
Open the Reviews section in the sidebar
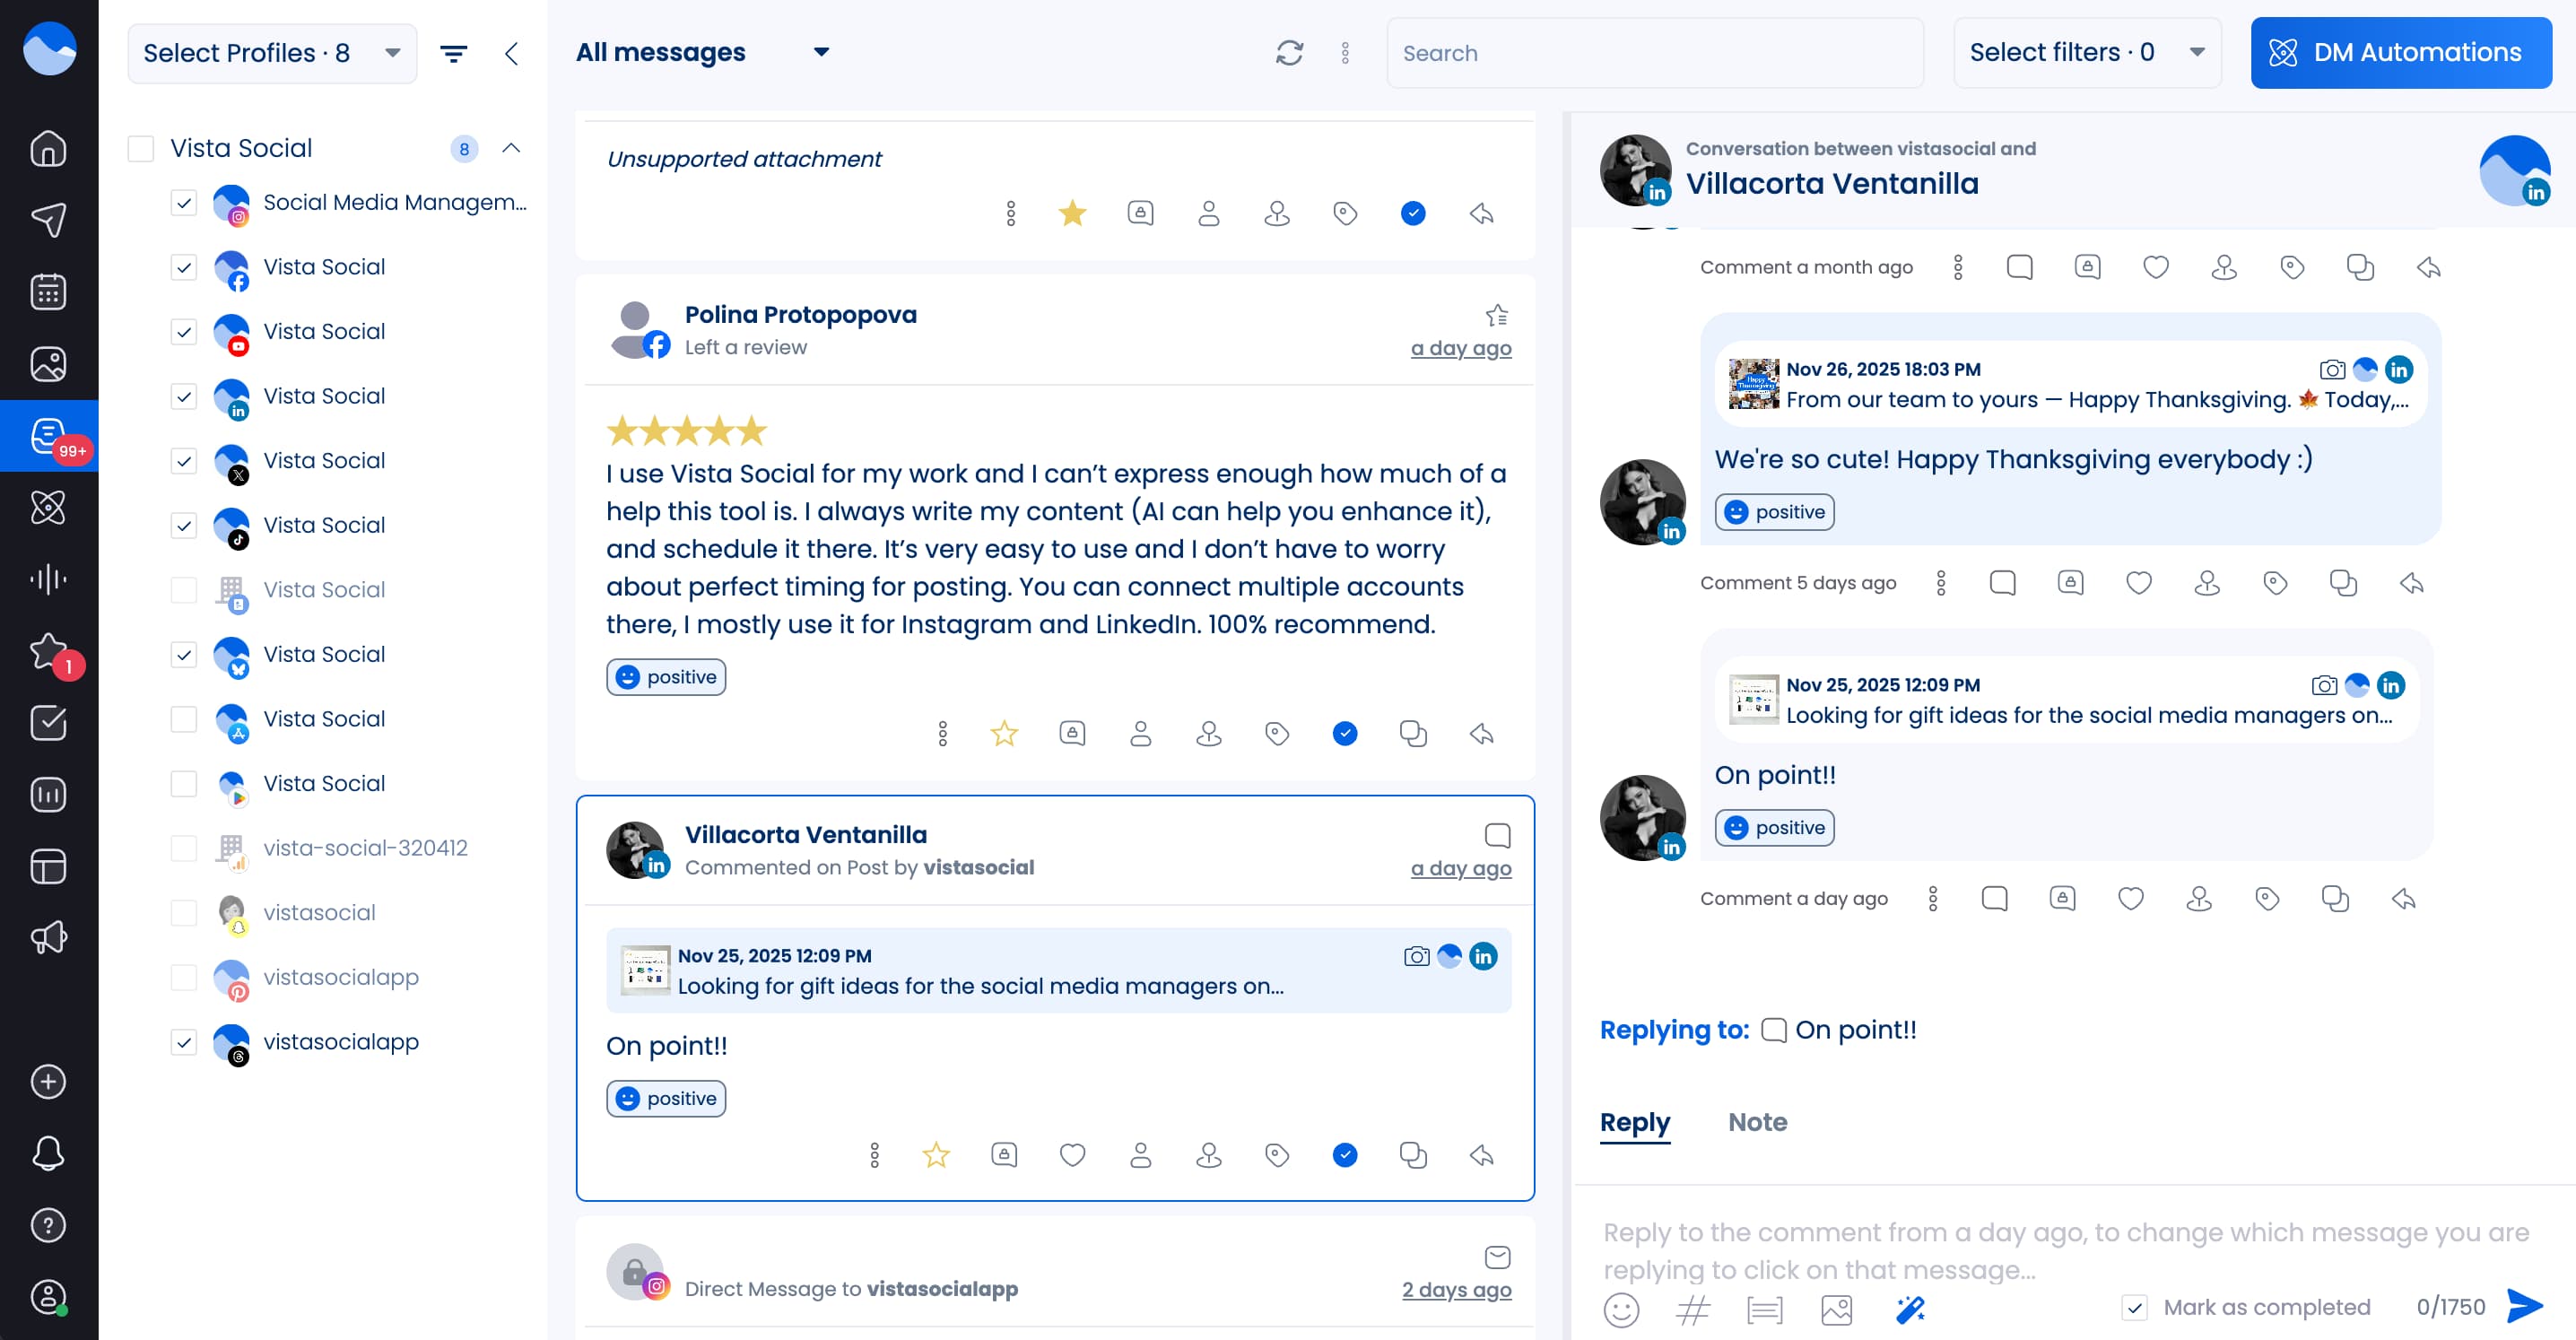48,651
